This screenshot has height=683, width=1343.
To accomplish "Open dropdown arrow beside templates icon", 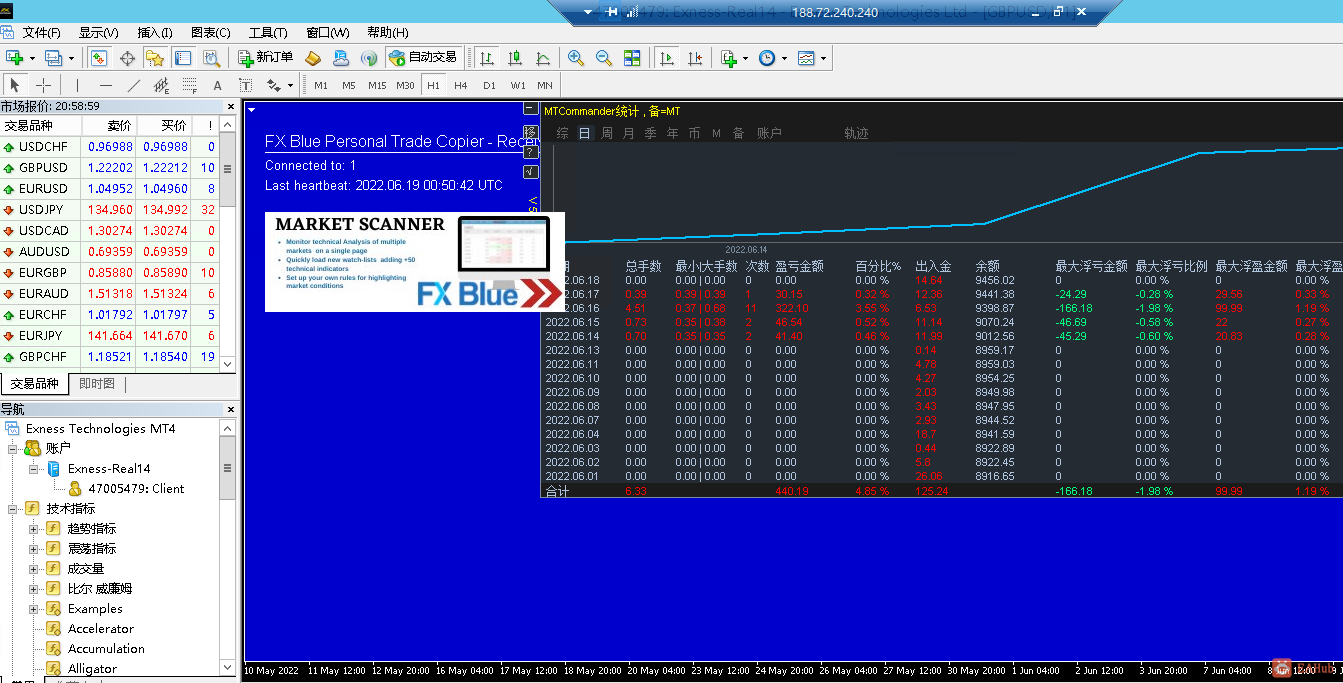I will coord(824,58).
